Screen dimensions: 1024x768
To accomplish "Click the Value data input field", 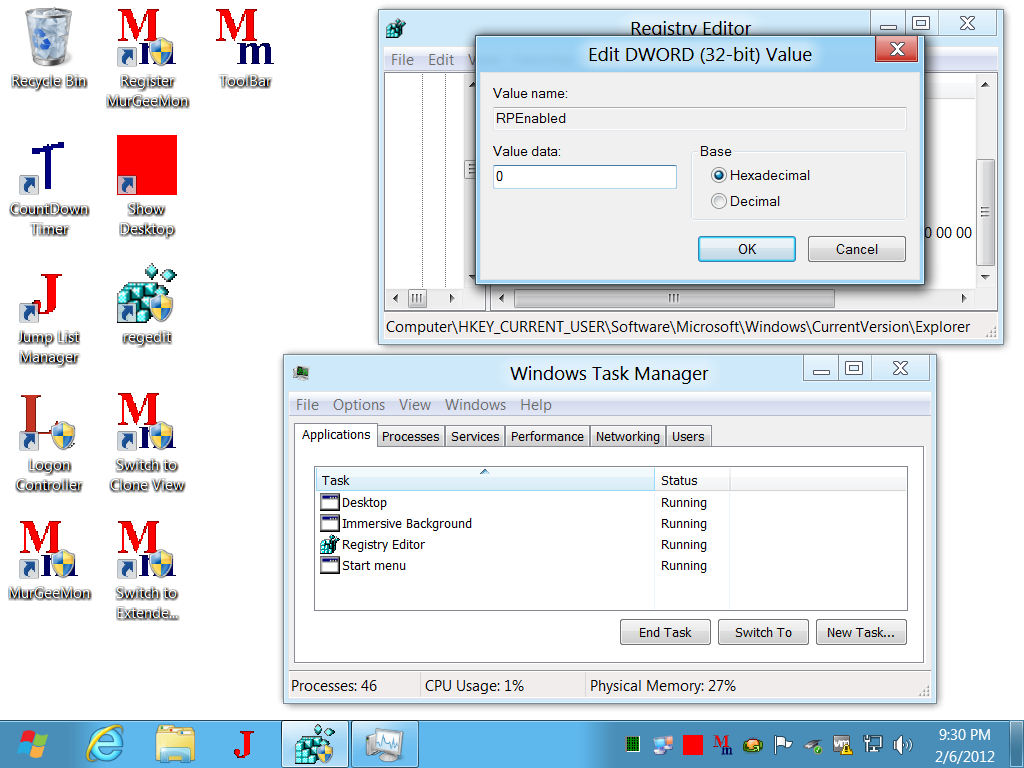I will point(584,176).
